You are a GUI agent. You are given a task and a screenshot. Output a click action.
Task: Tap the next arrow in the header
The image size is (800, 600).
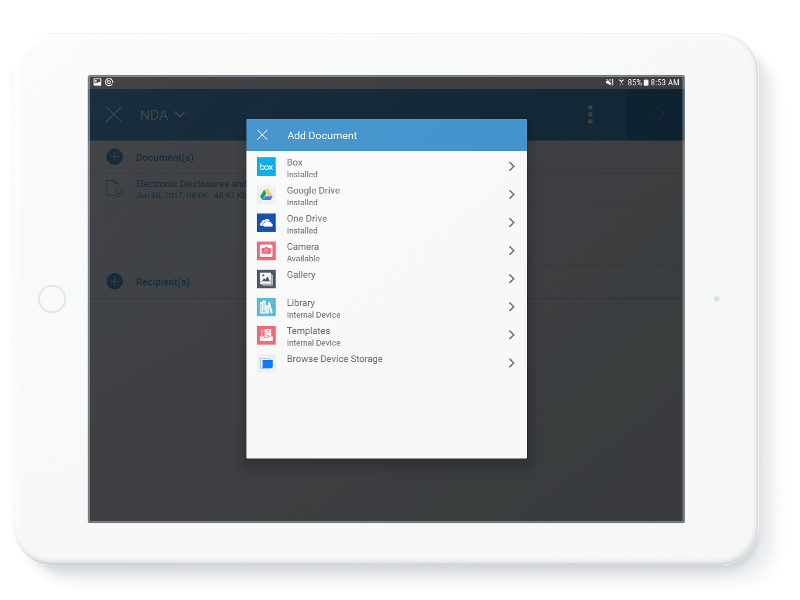[x=660, y=114]
